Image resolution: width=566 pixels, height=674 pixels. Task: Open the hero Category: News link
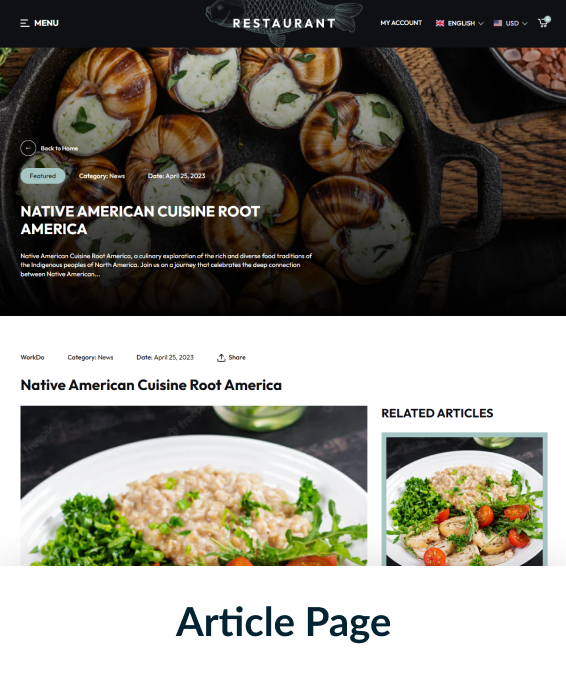click(x=102, y=176)
